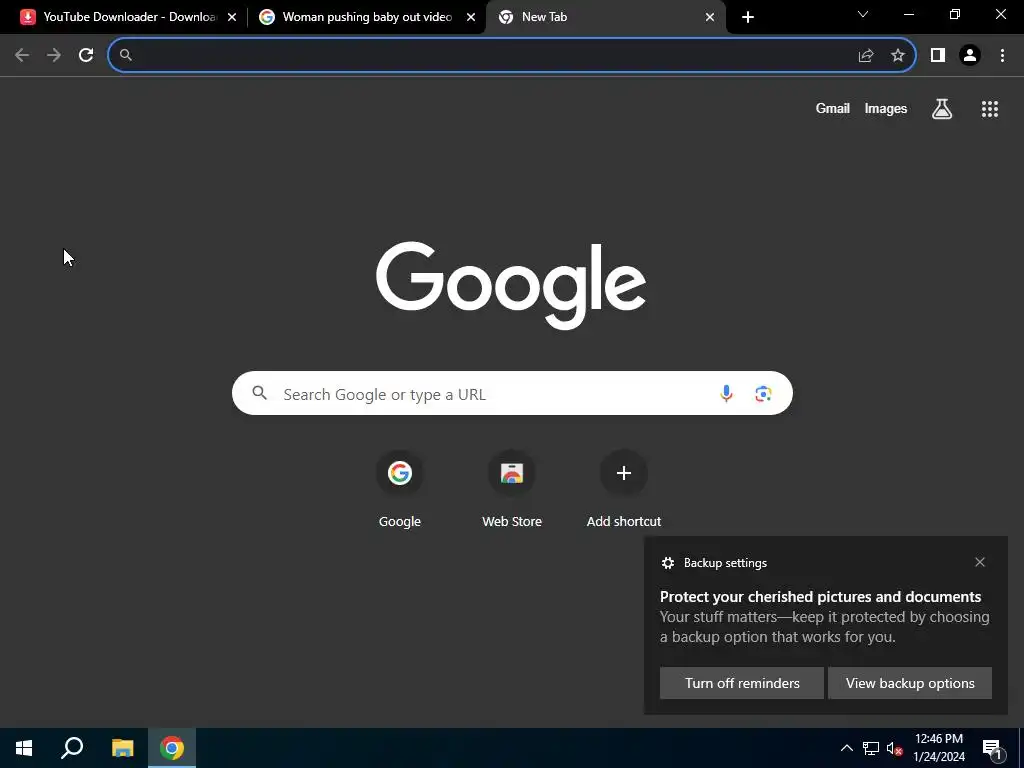Open File Explorer from the taskbar
This screenshot has height=768, width=1024.
click(x=122, y=748)
